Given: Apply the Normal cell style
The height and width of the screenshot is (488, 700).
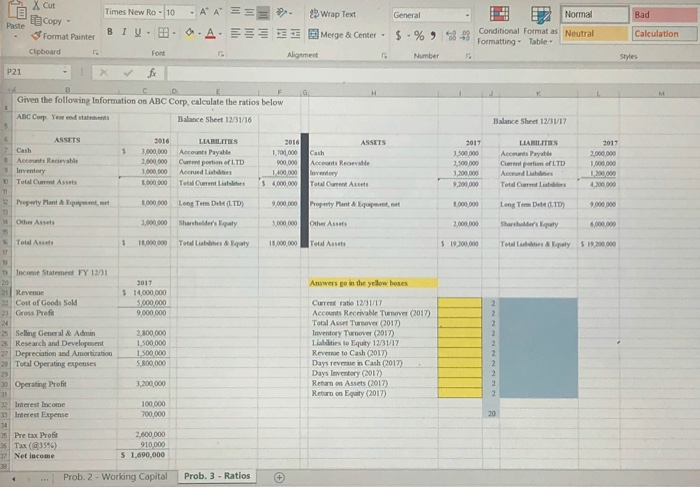Looking at the screenshot, I should pyautogui.click(x=595, y=14).
